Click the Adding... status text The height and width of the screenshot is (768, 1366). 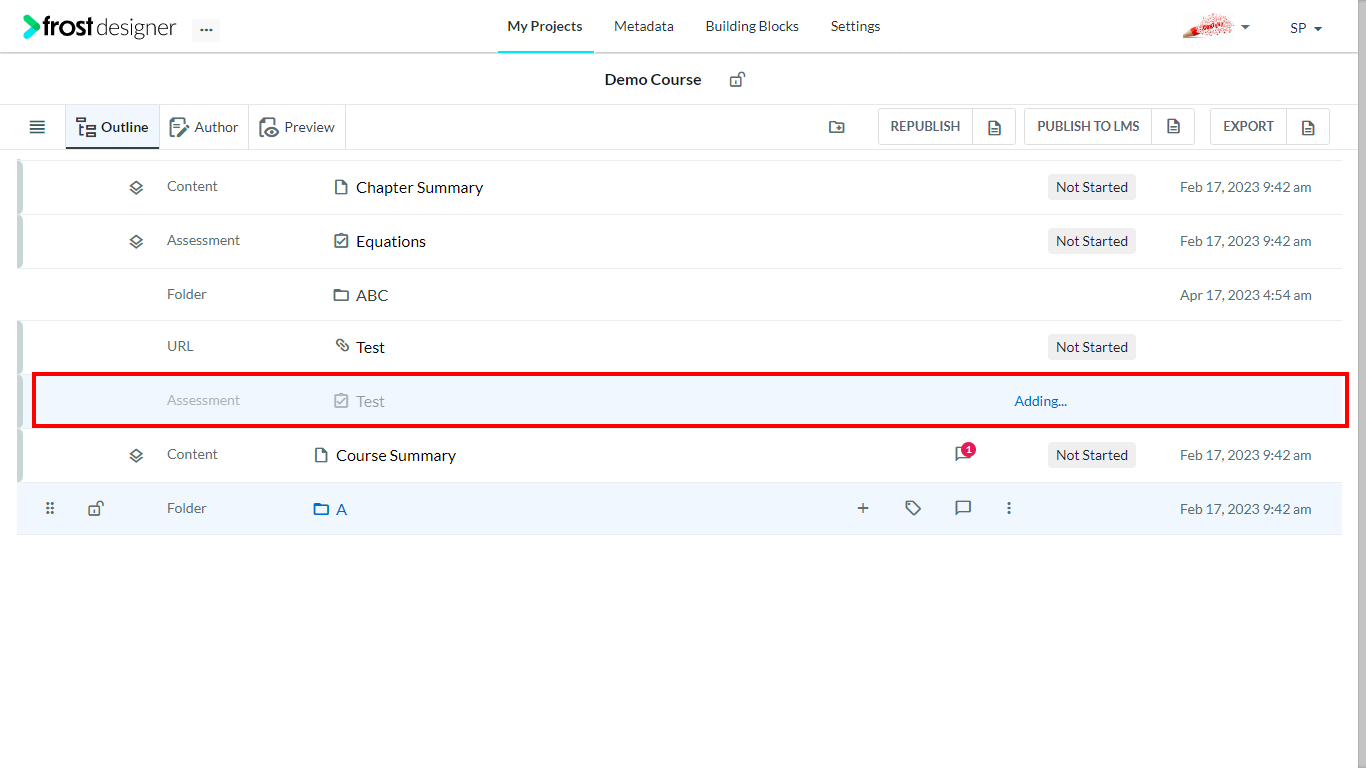click(x=1041, y=401)
